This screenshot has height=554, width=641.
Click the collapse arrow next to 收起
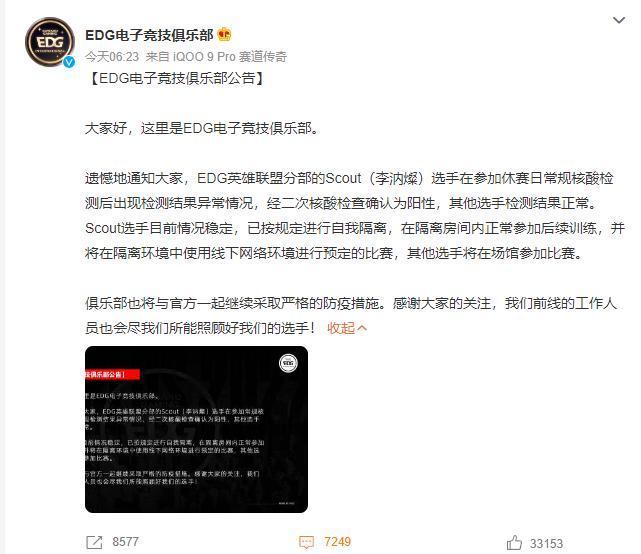tap(362, 328)
